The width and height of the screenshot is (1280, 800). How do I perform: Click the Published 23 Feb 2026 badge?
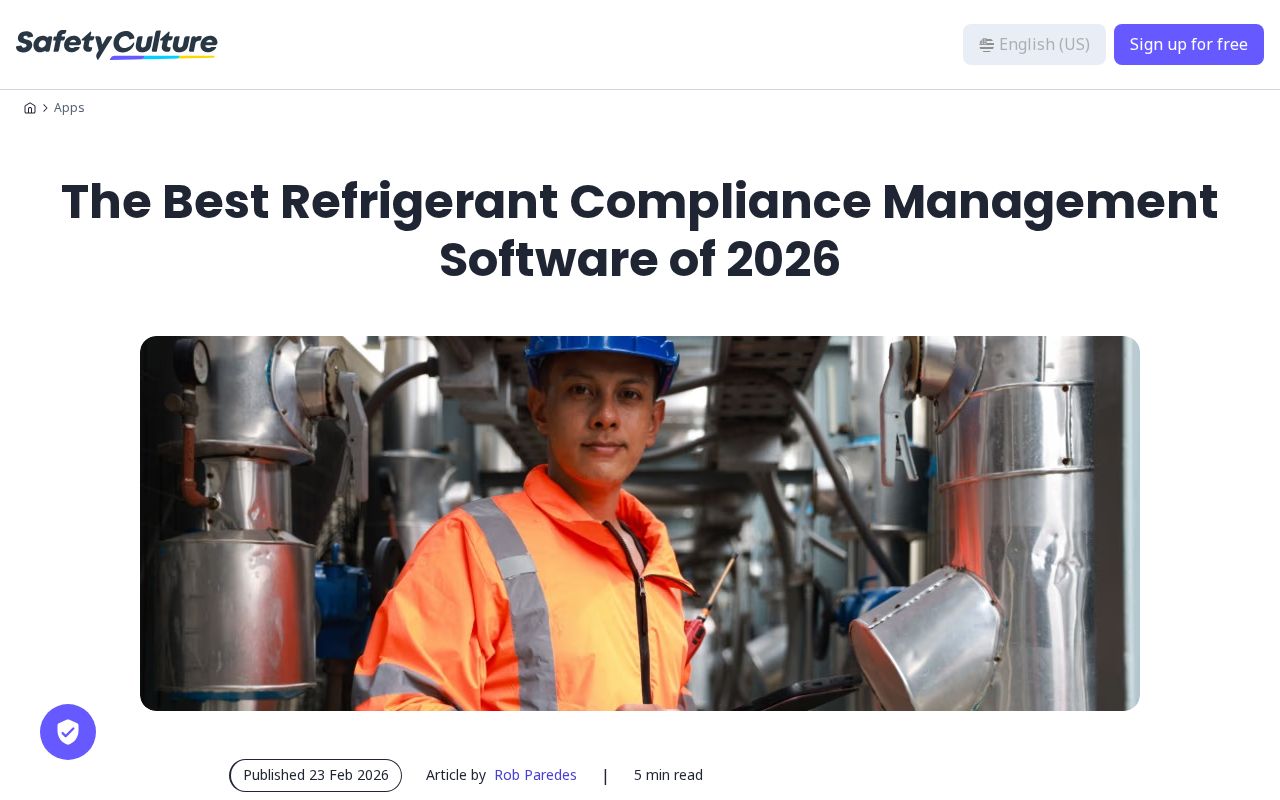click(x=315, y=775)
